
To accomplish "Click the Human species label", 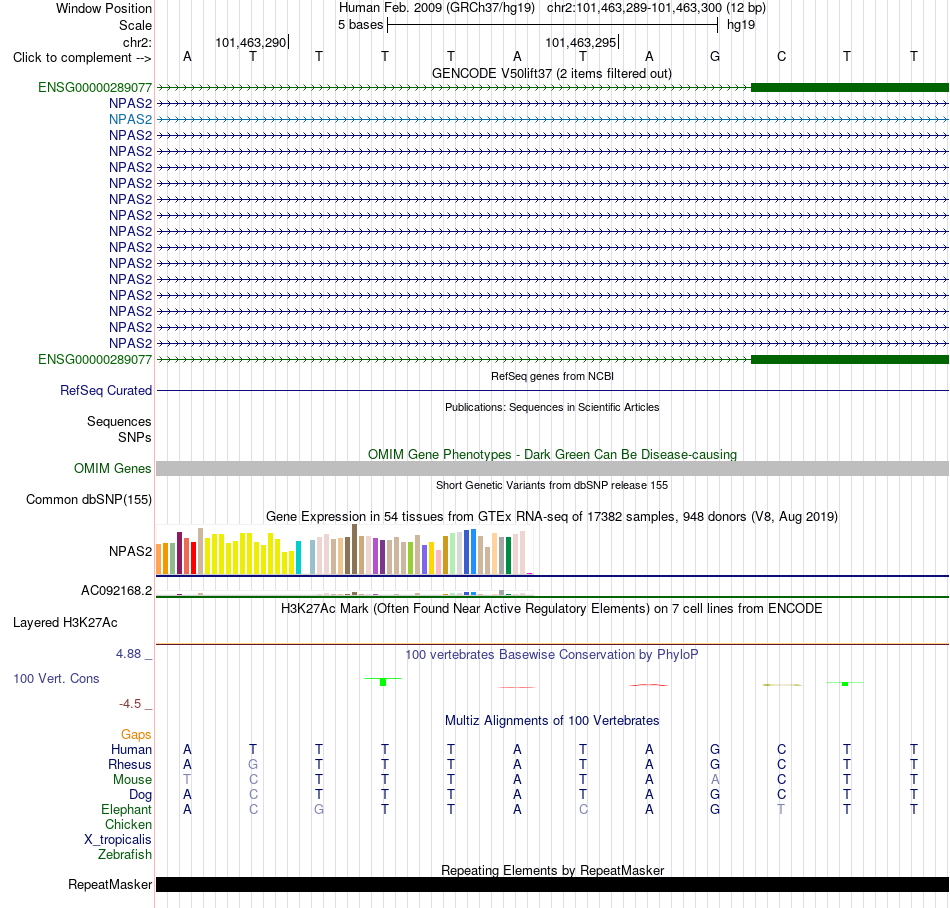I will click(131, 750).
